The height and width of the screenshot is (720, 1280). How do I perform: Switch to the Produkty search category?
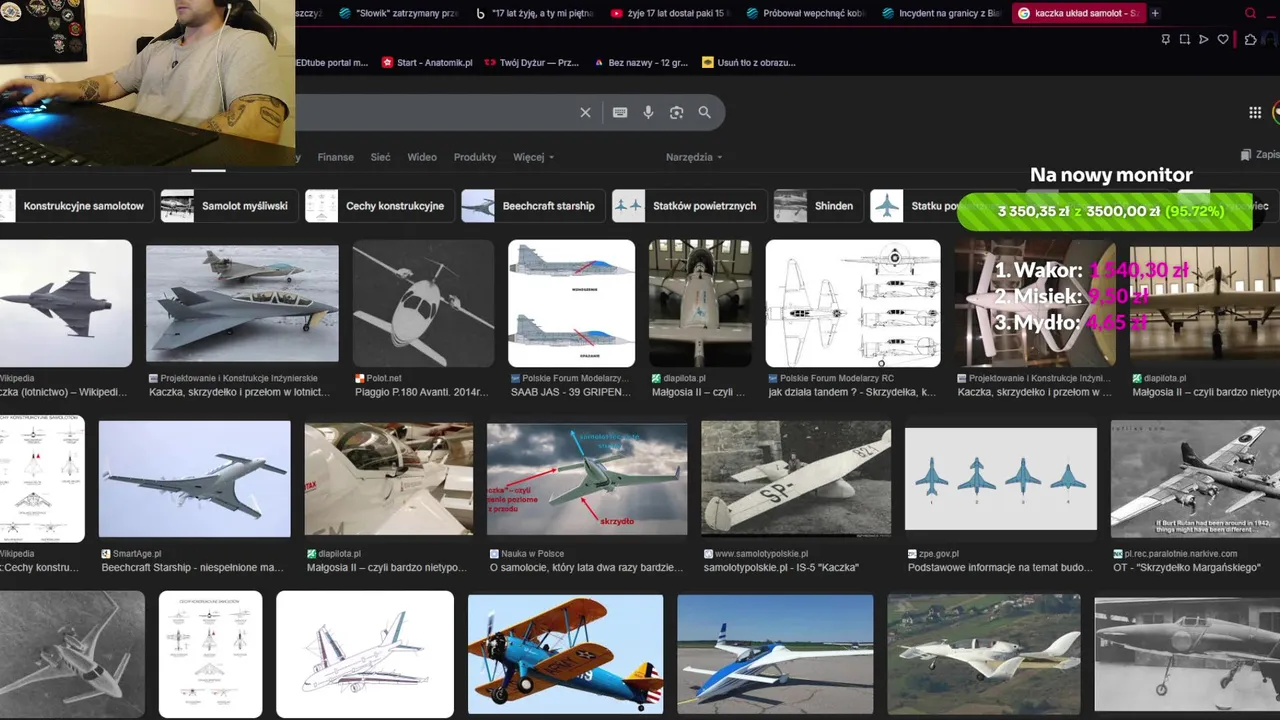point(475,157)
